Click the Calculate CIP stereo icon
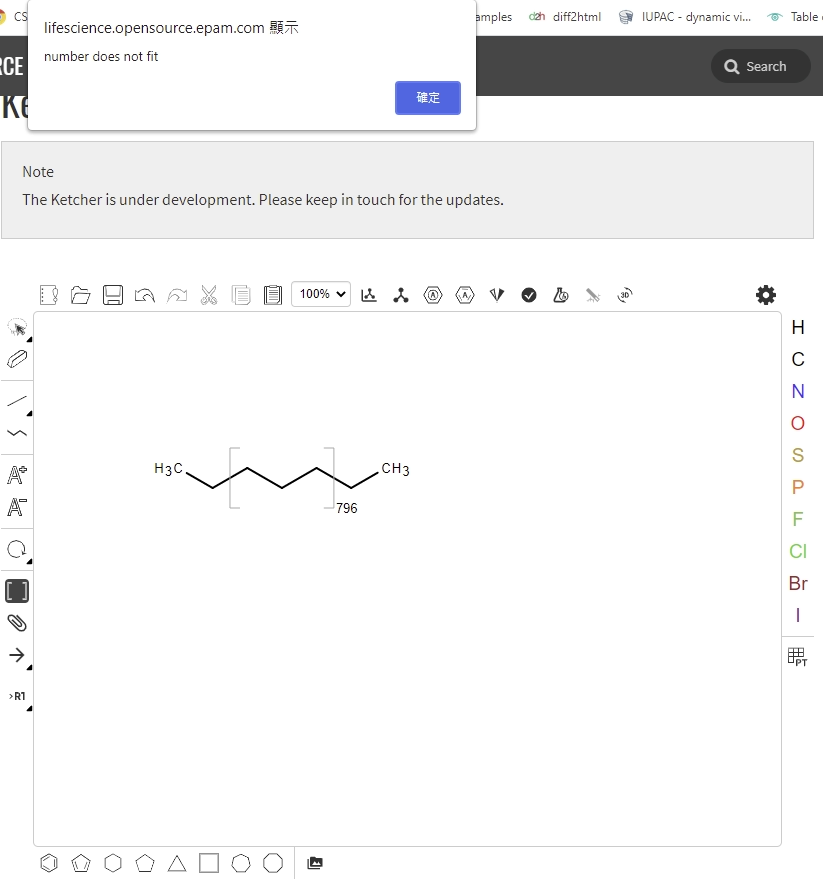Screen dimensions: 823x885 tap(497, 295)
